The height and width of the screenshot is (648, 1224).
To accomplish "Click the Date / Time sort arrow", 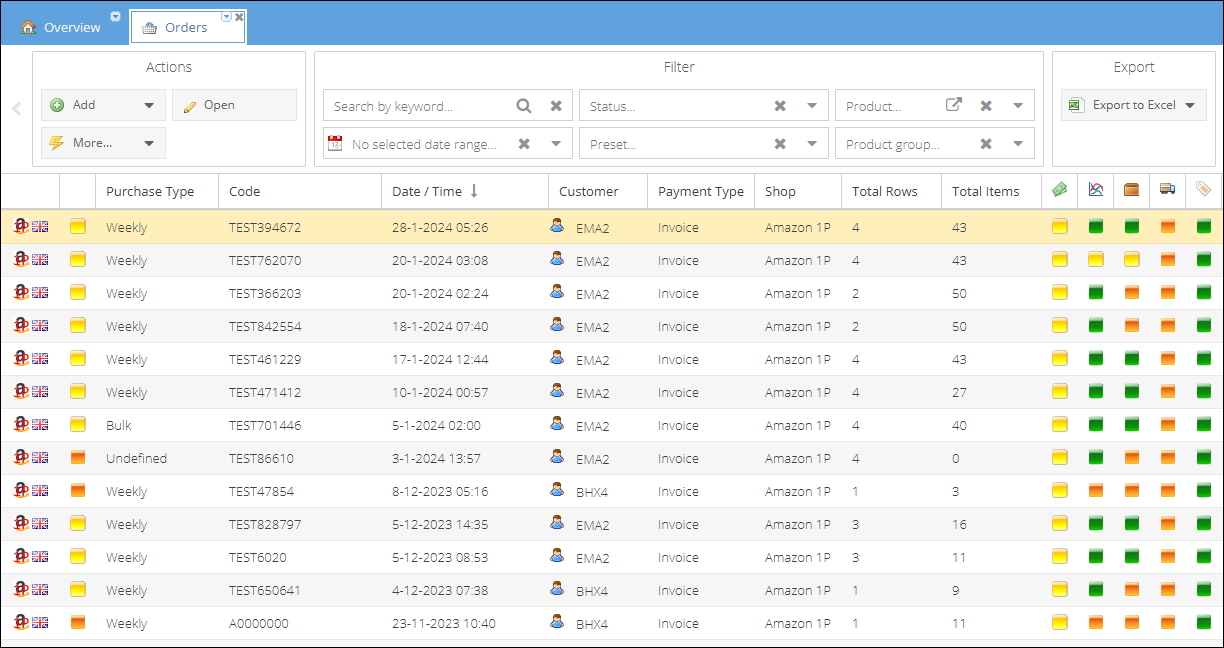I will click(474, 191).
